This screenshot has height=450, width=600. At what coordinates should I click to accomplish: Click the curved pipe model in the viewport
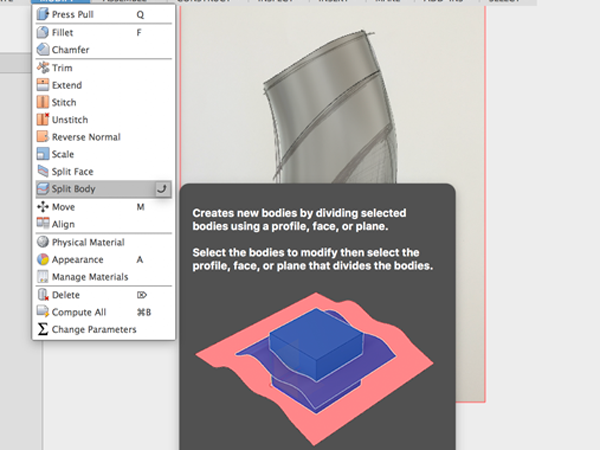[x=331, y=106]
